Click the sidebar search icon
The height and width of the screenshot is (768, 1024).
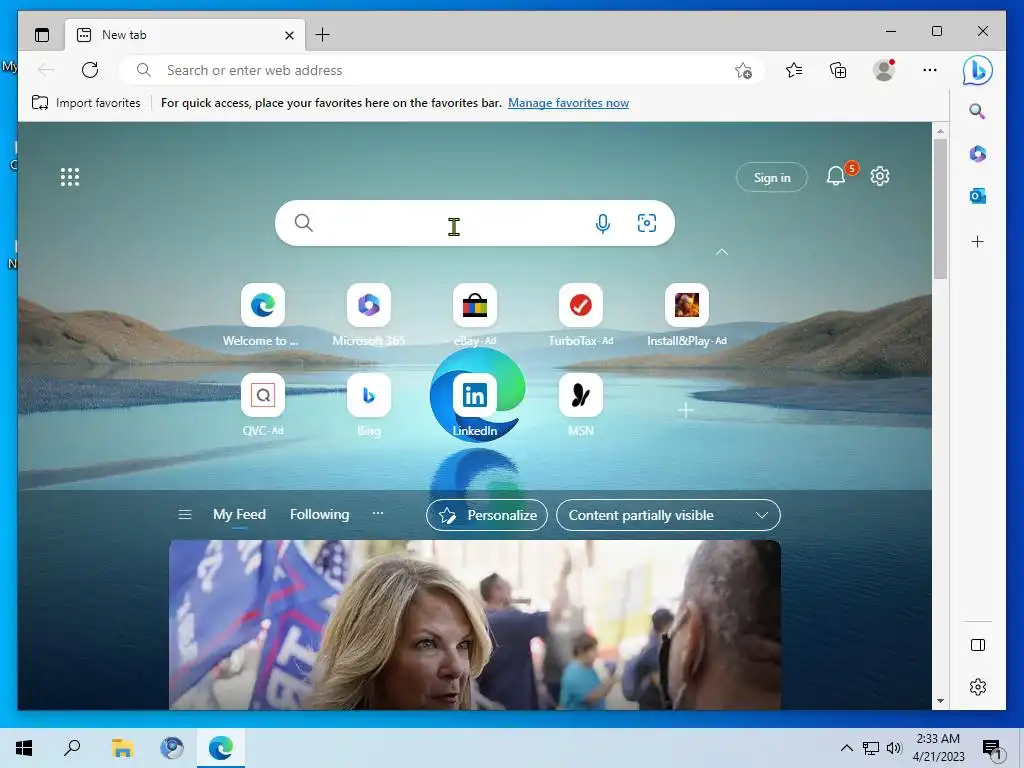pyautogui.click(x=977, y=111)
